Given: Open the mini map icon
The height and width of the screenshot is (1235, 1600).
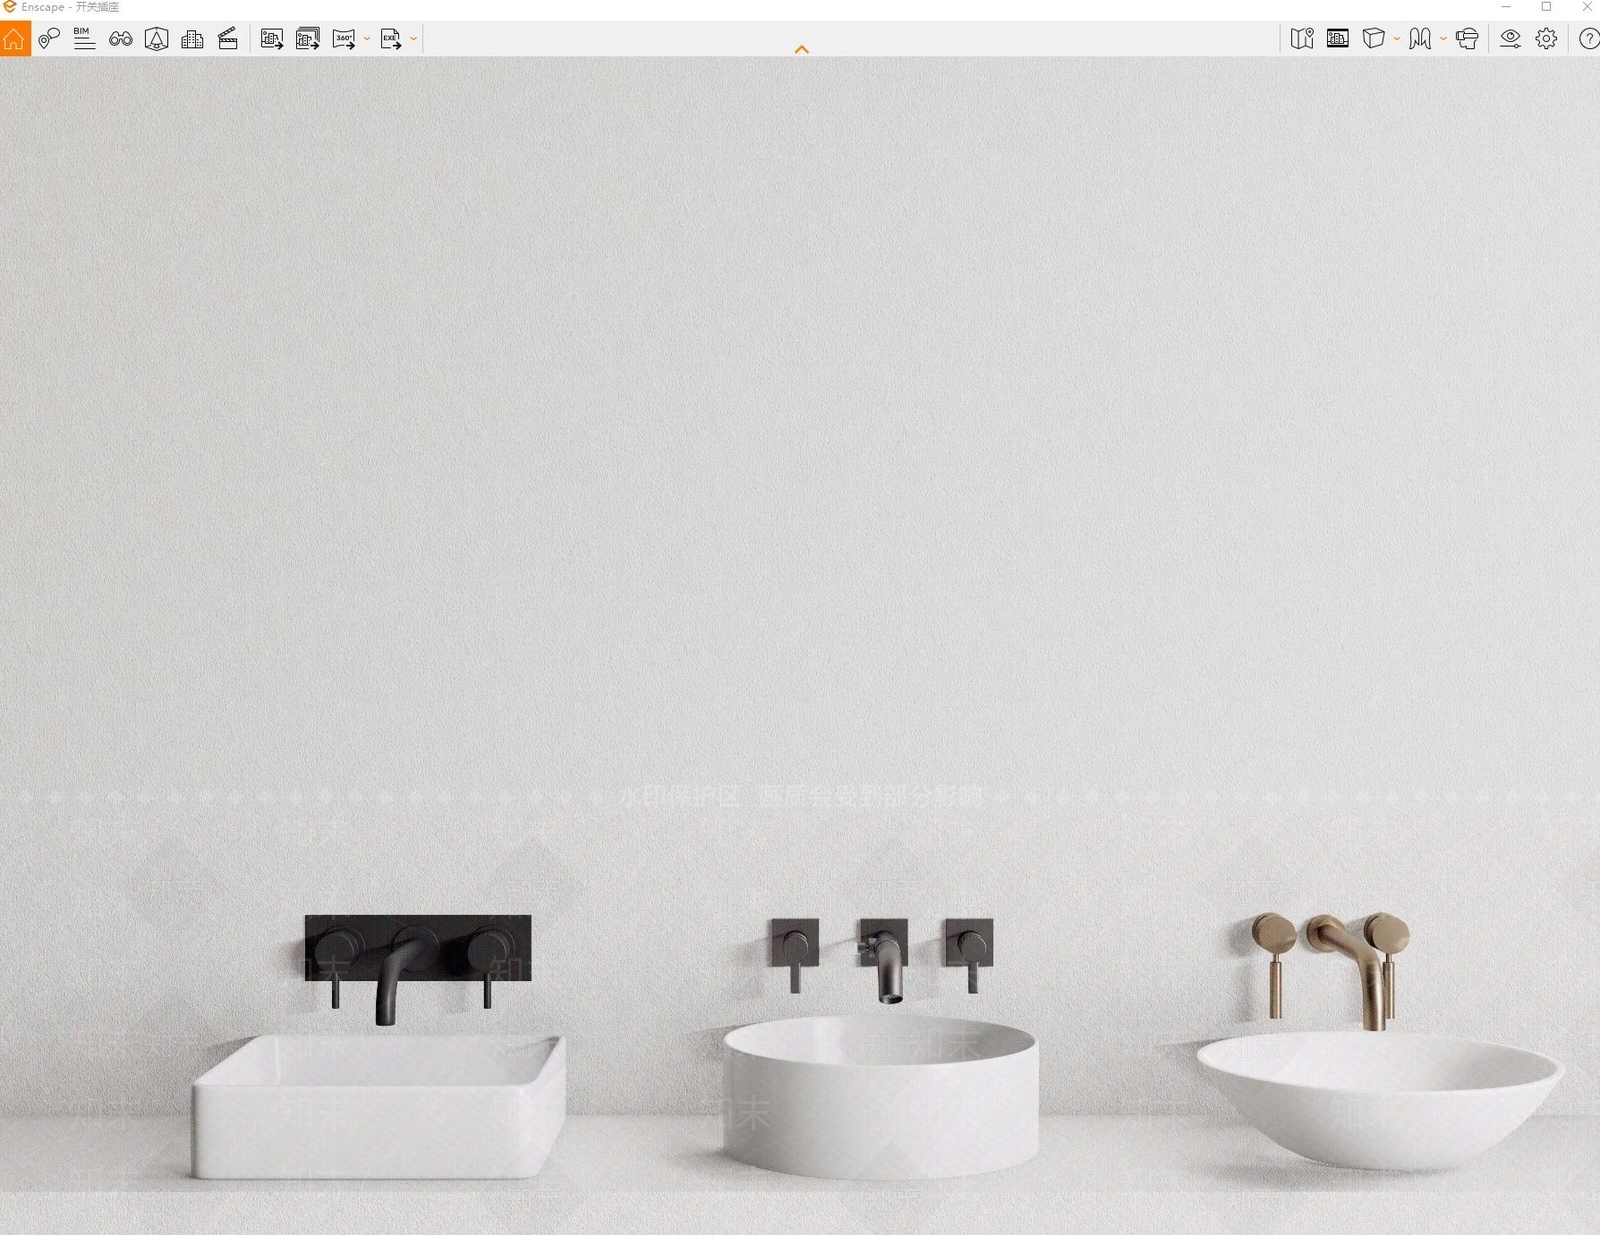Looking at the screenshot, I should pyautogui.click(x=1302, y=39).
